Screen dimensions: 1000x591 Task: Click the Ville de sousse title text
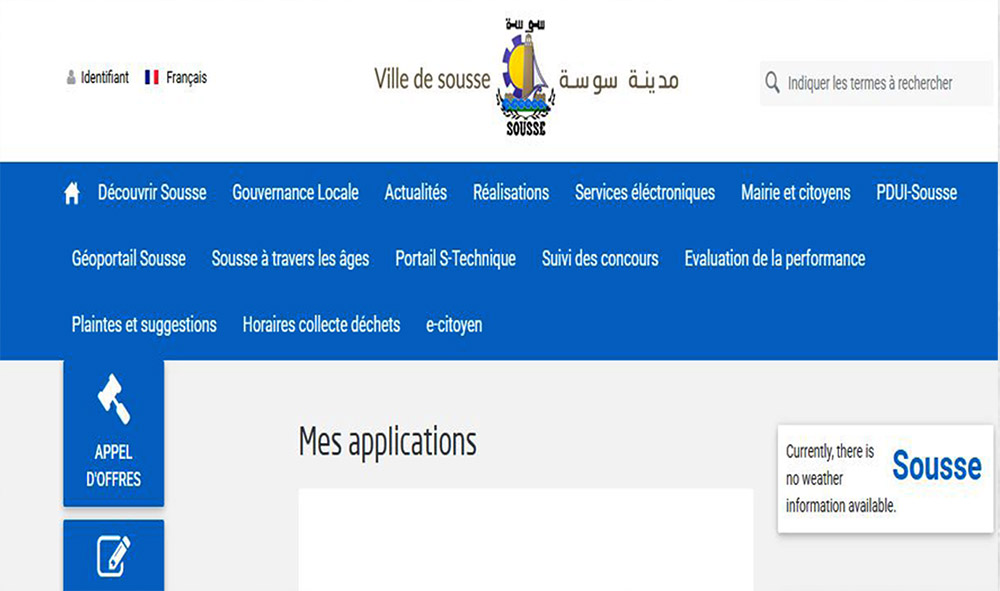[432, 79]
